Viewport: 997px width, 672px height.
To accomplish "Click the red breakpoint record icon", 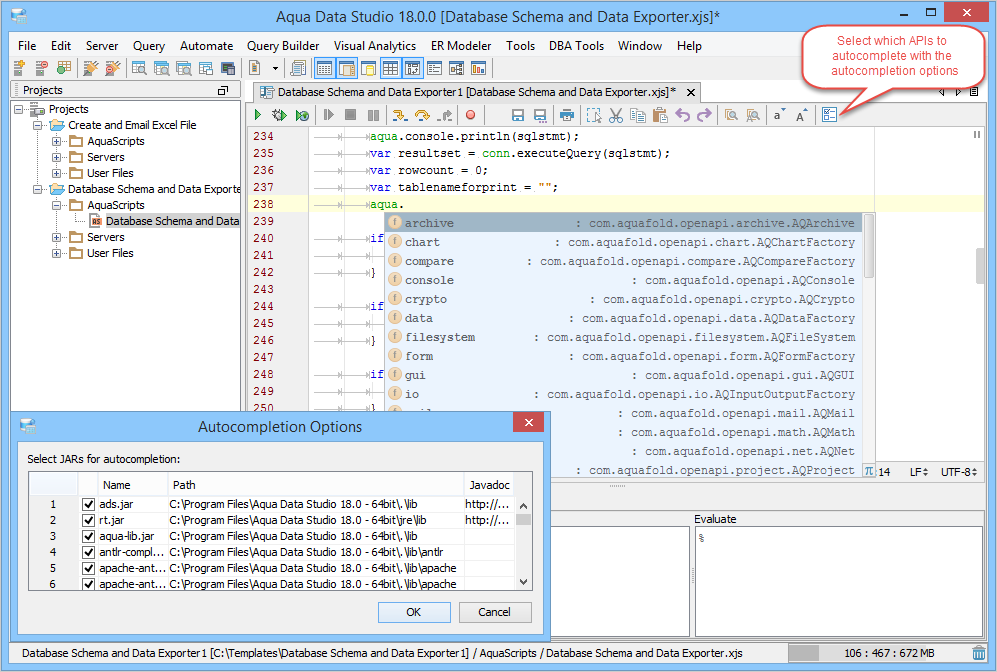I will click(471, 115).
